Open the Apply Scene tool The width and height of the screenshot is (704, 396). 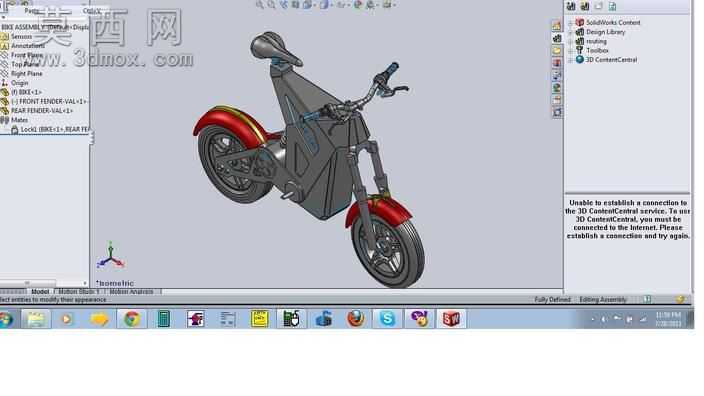click(371, 4)
